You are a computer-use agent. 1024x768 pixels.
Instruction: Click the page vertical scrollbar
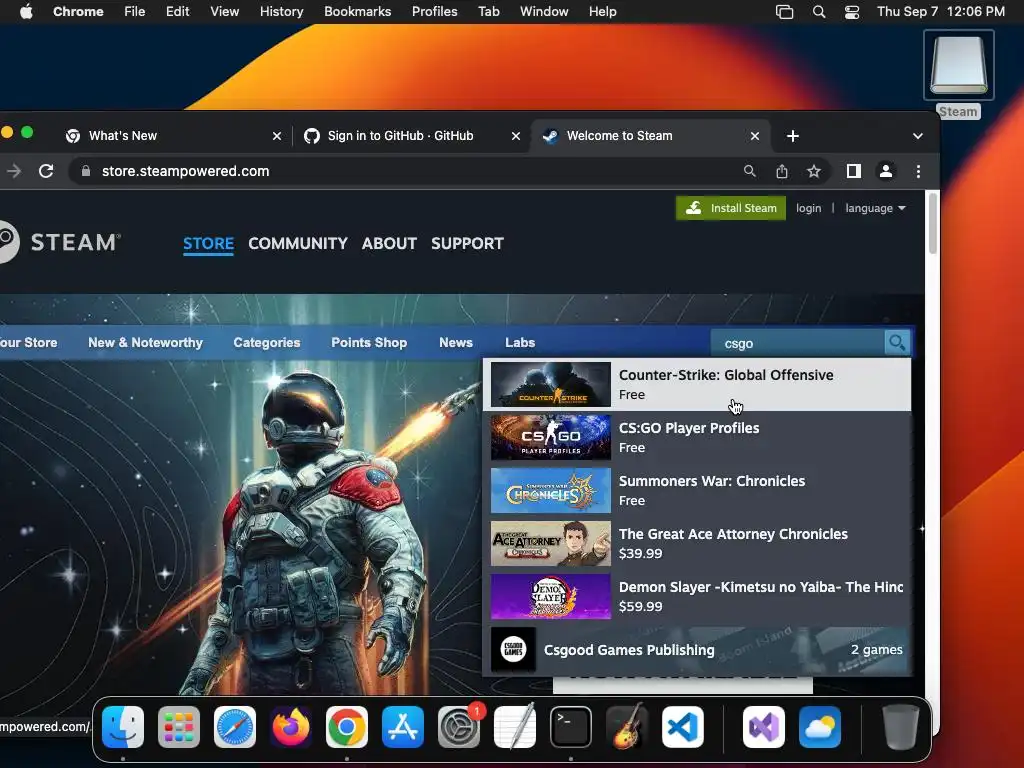pyautogui.click(x=933, y=223)
